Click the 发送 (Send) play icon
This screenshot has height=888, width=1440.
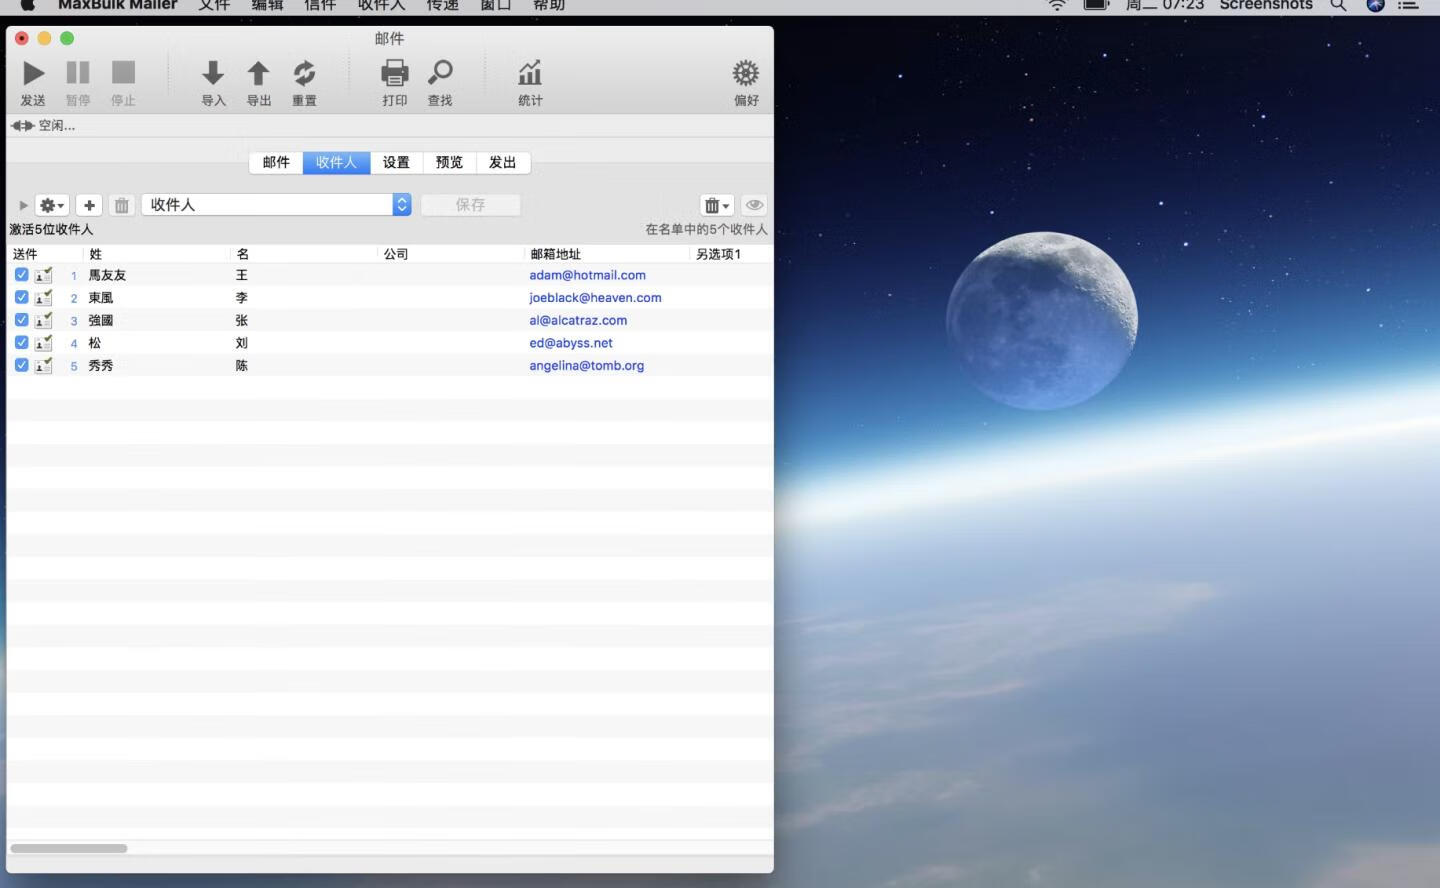pyautogui.click(x=34, y=73)
